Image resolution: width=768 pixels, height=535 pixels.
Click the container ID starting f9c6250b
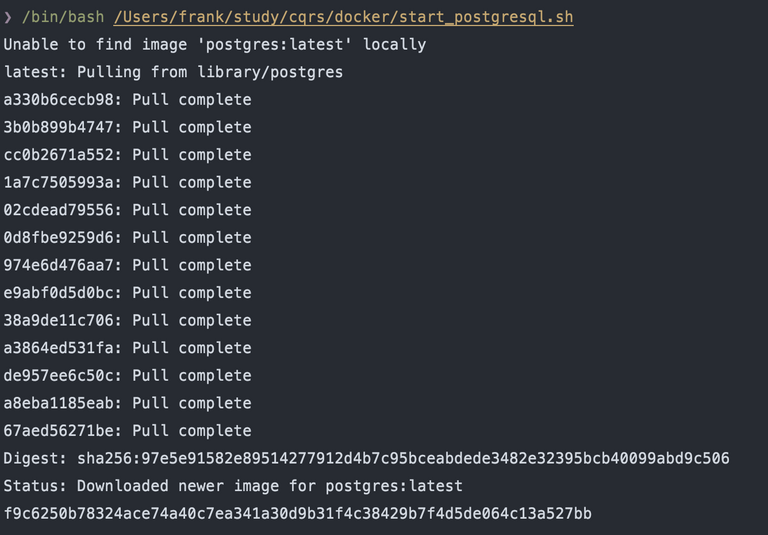tap(298, 513)
